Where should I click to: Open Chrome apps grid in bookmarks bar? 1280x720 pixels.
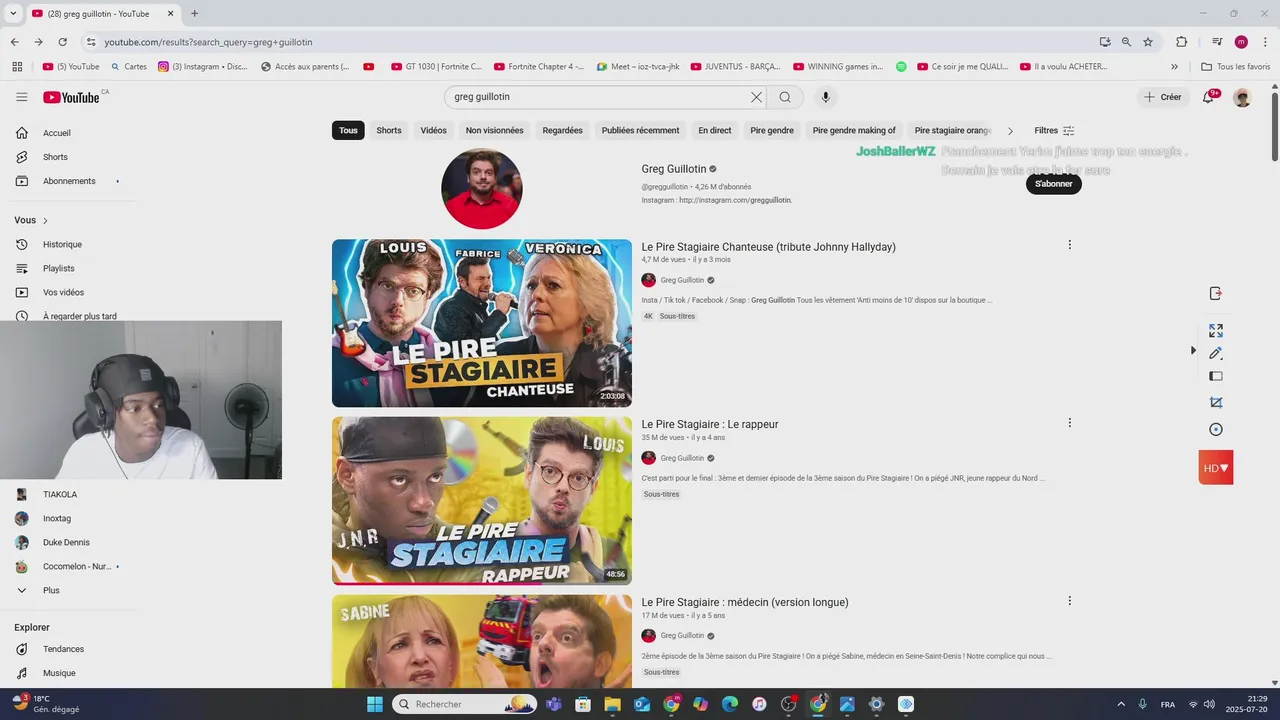(17, 67)
